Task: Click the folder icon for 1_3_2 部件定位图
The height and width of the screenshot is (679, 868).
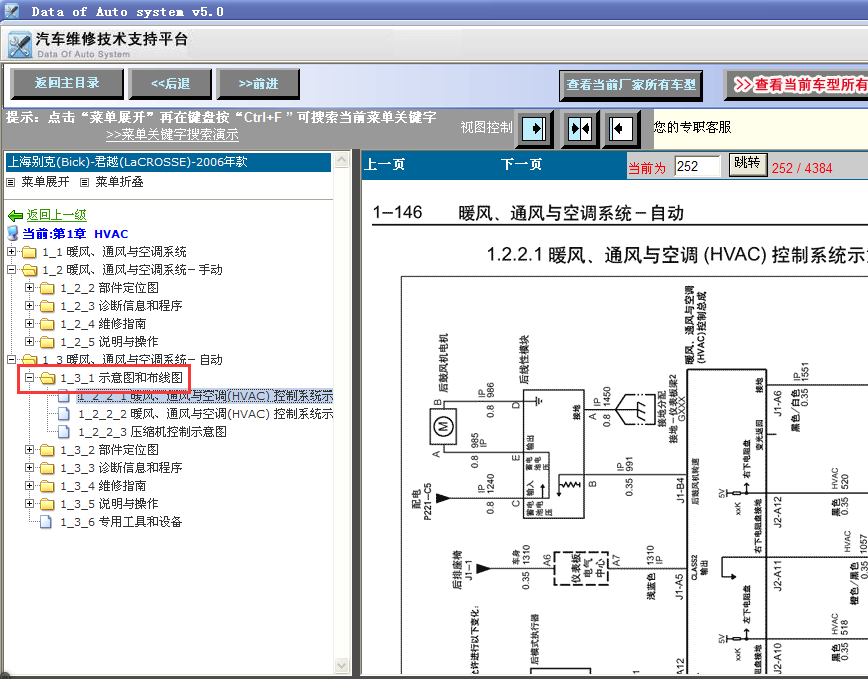Action: (x=48, y=450)
